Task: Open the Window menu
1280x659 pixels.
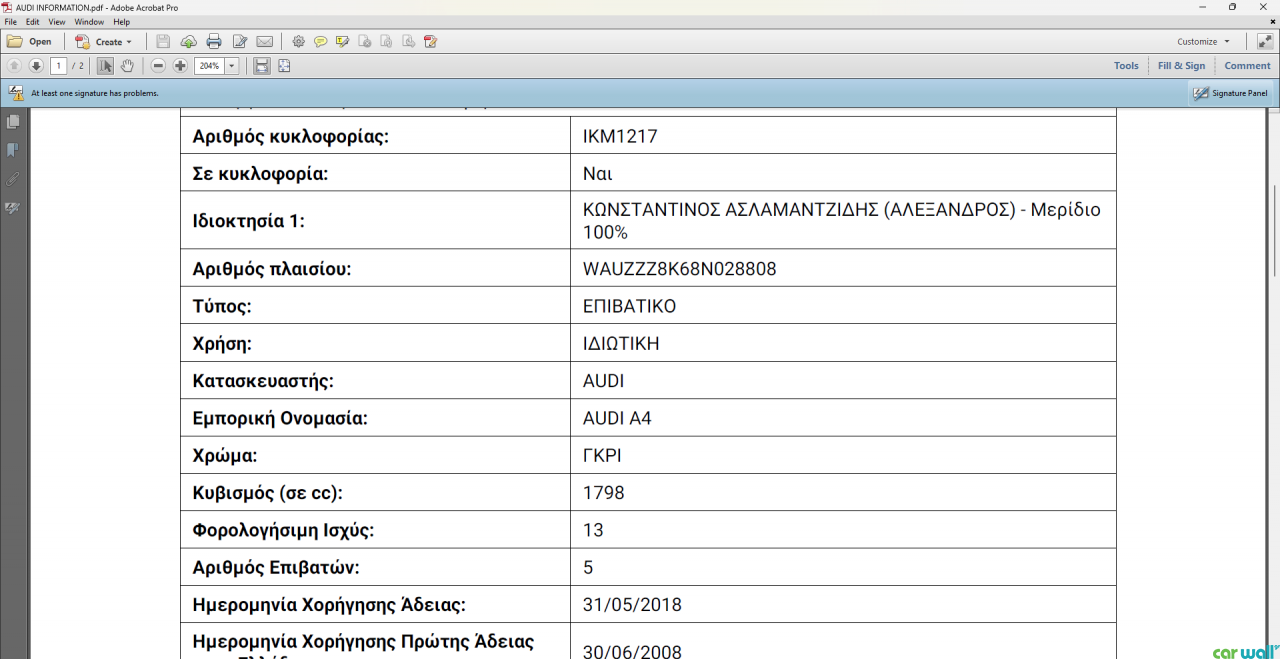Action: click(89, 22)
